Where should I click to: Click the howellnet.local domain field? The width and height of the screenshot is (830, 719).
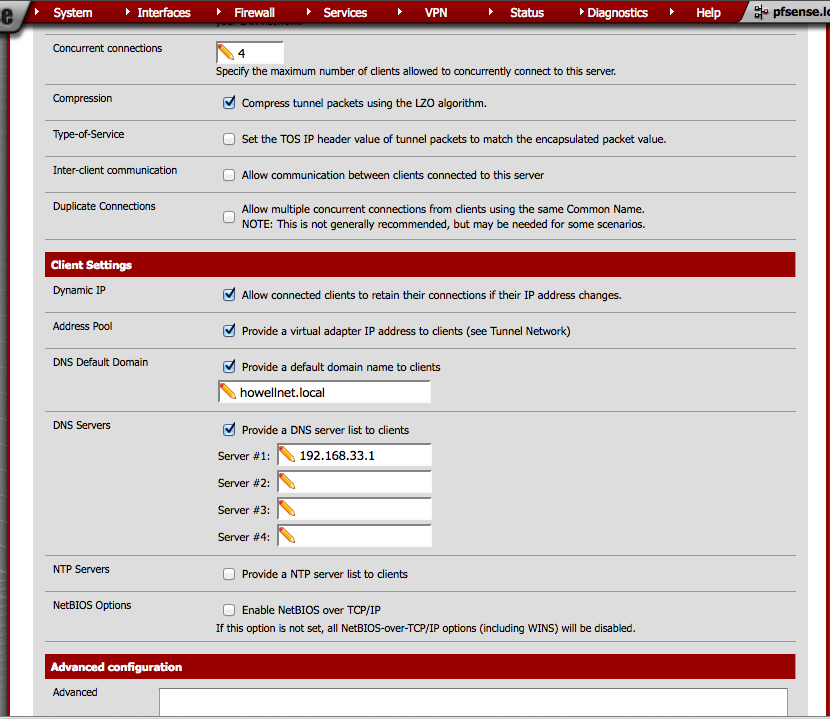(x=324, y=392)
